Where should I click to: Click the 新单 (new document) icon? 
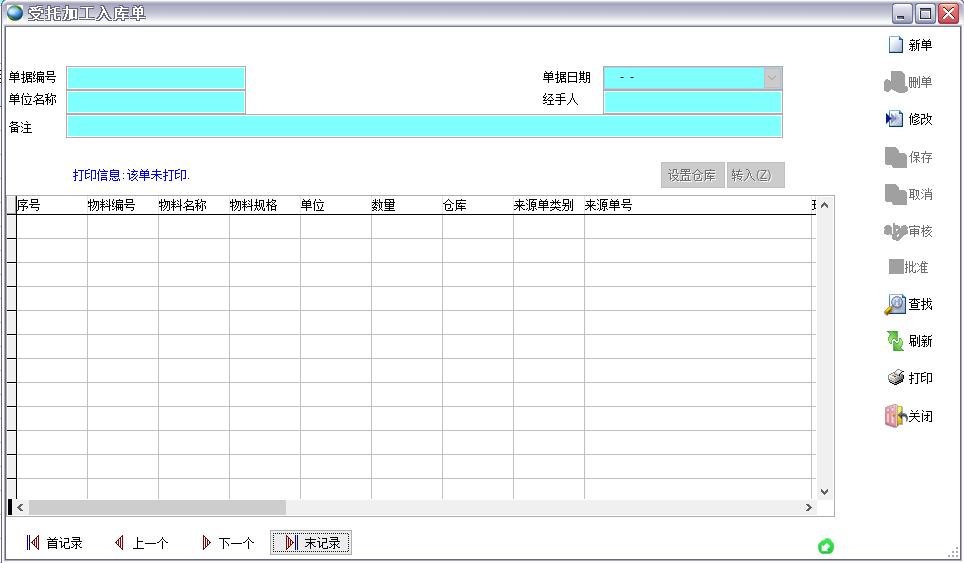896,45
